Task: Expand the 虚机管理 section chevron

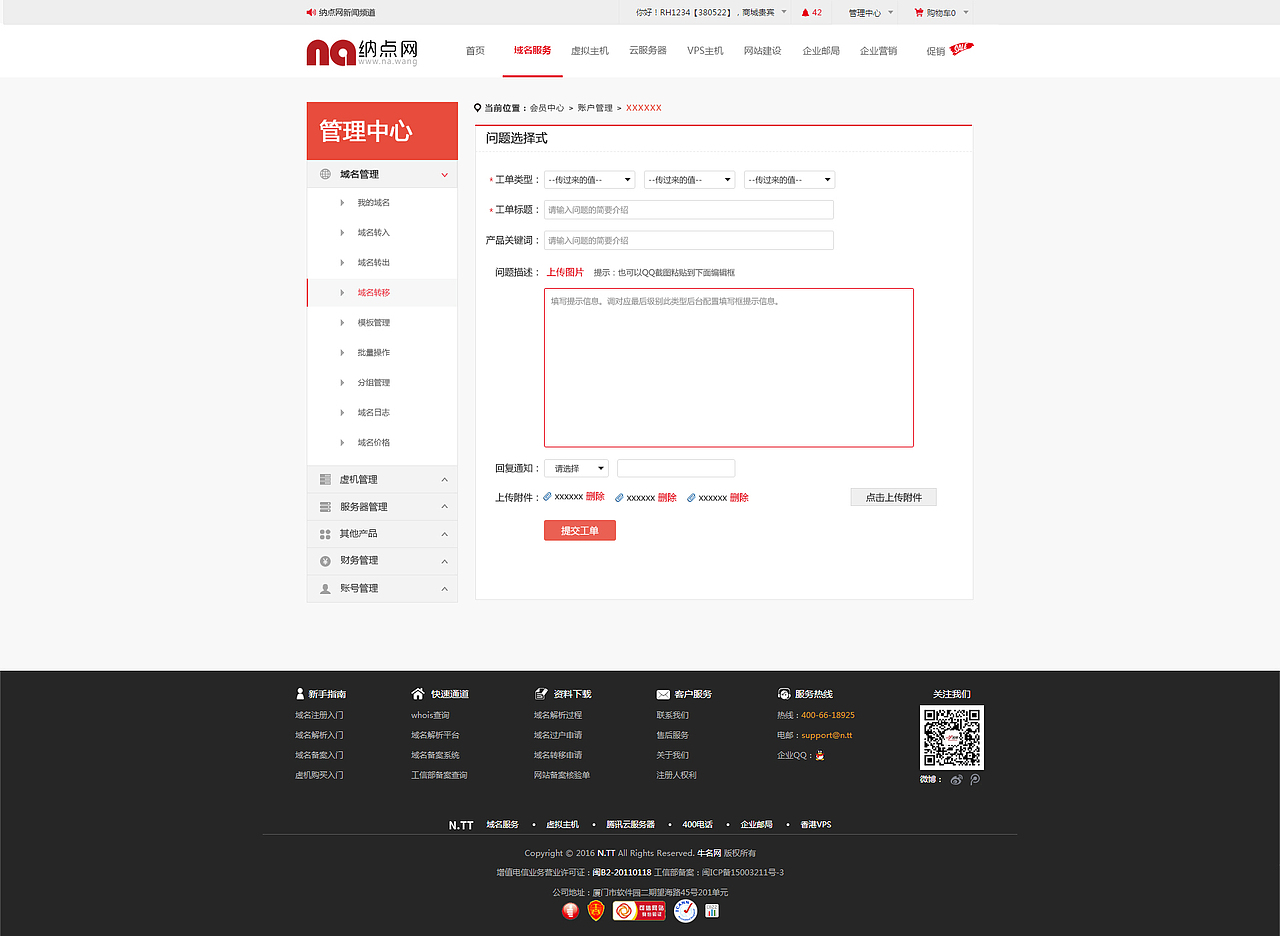Action: (x=445, y=480)
